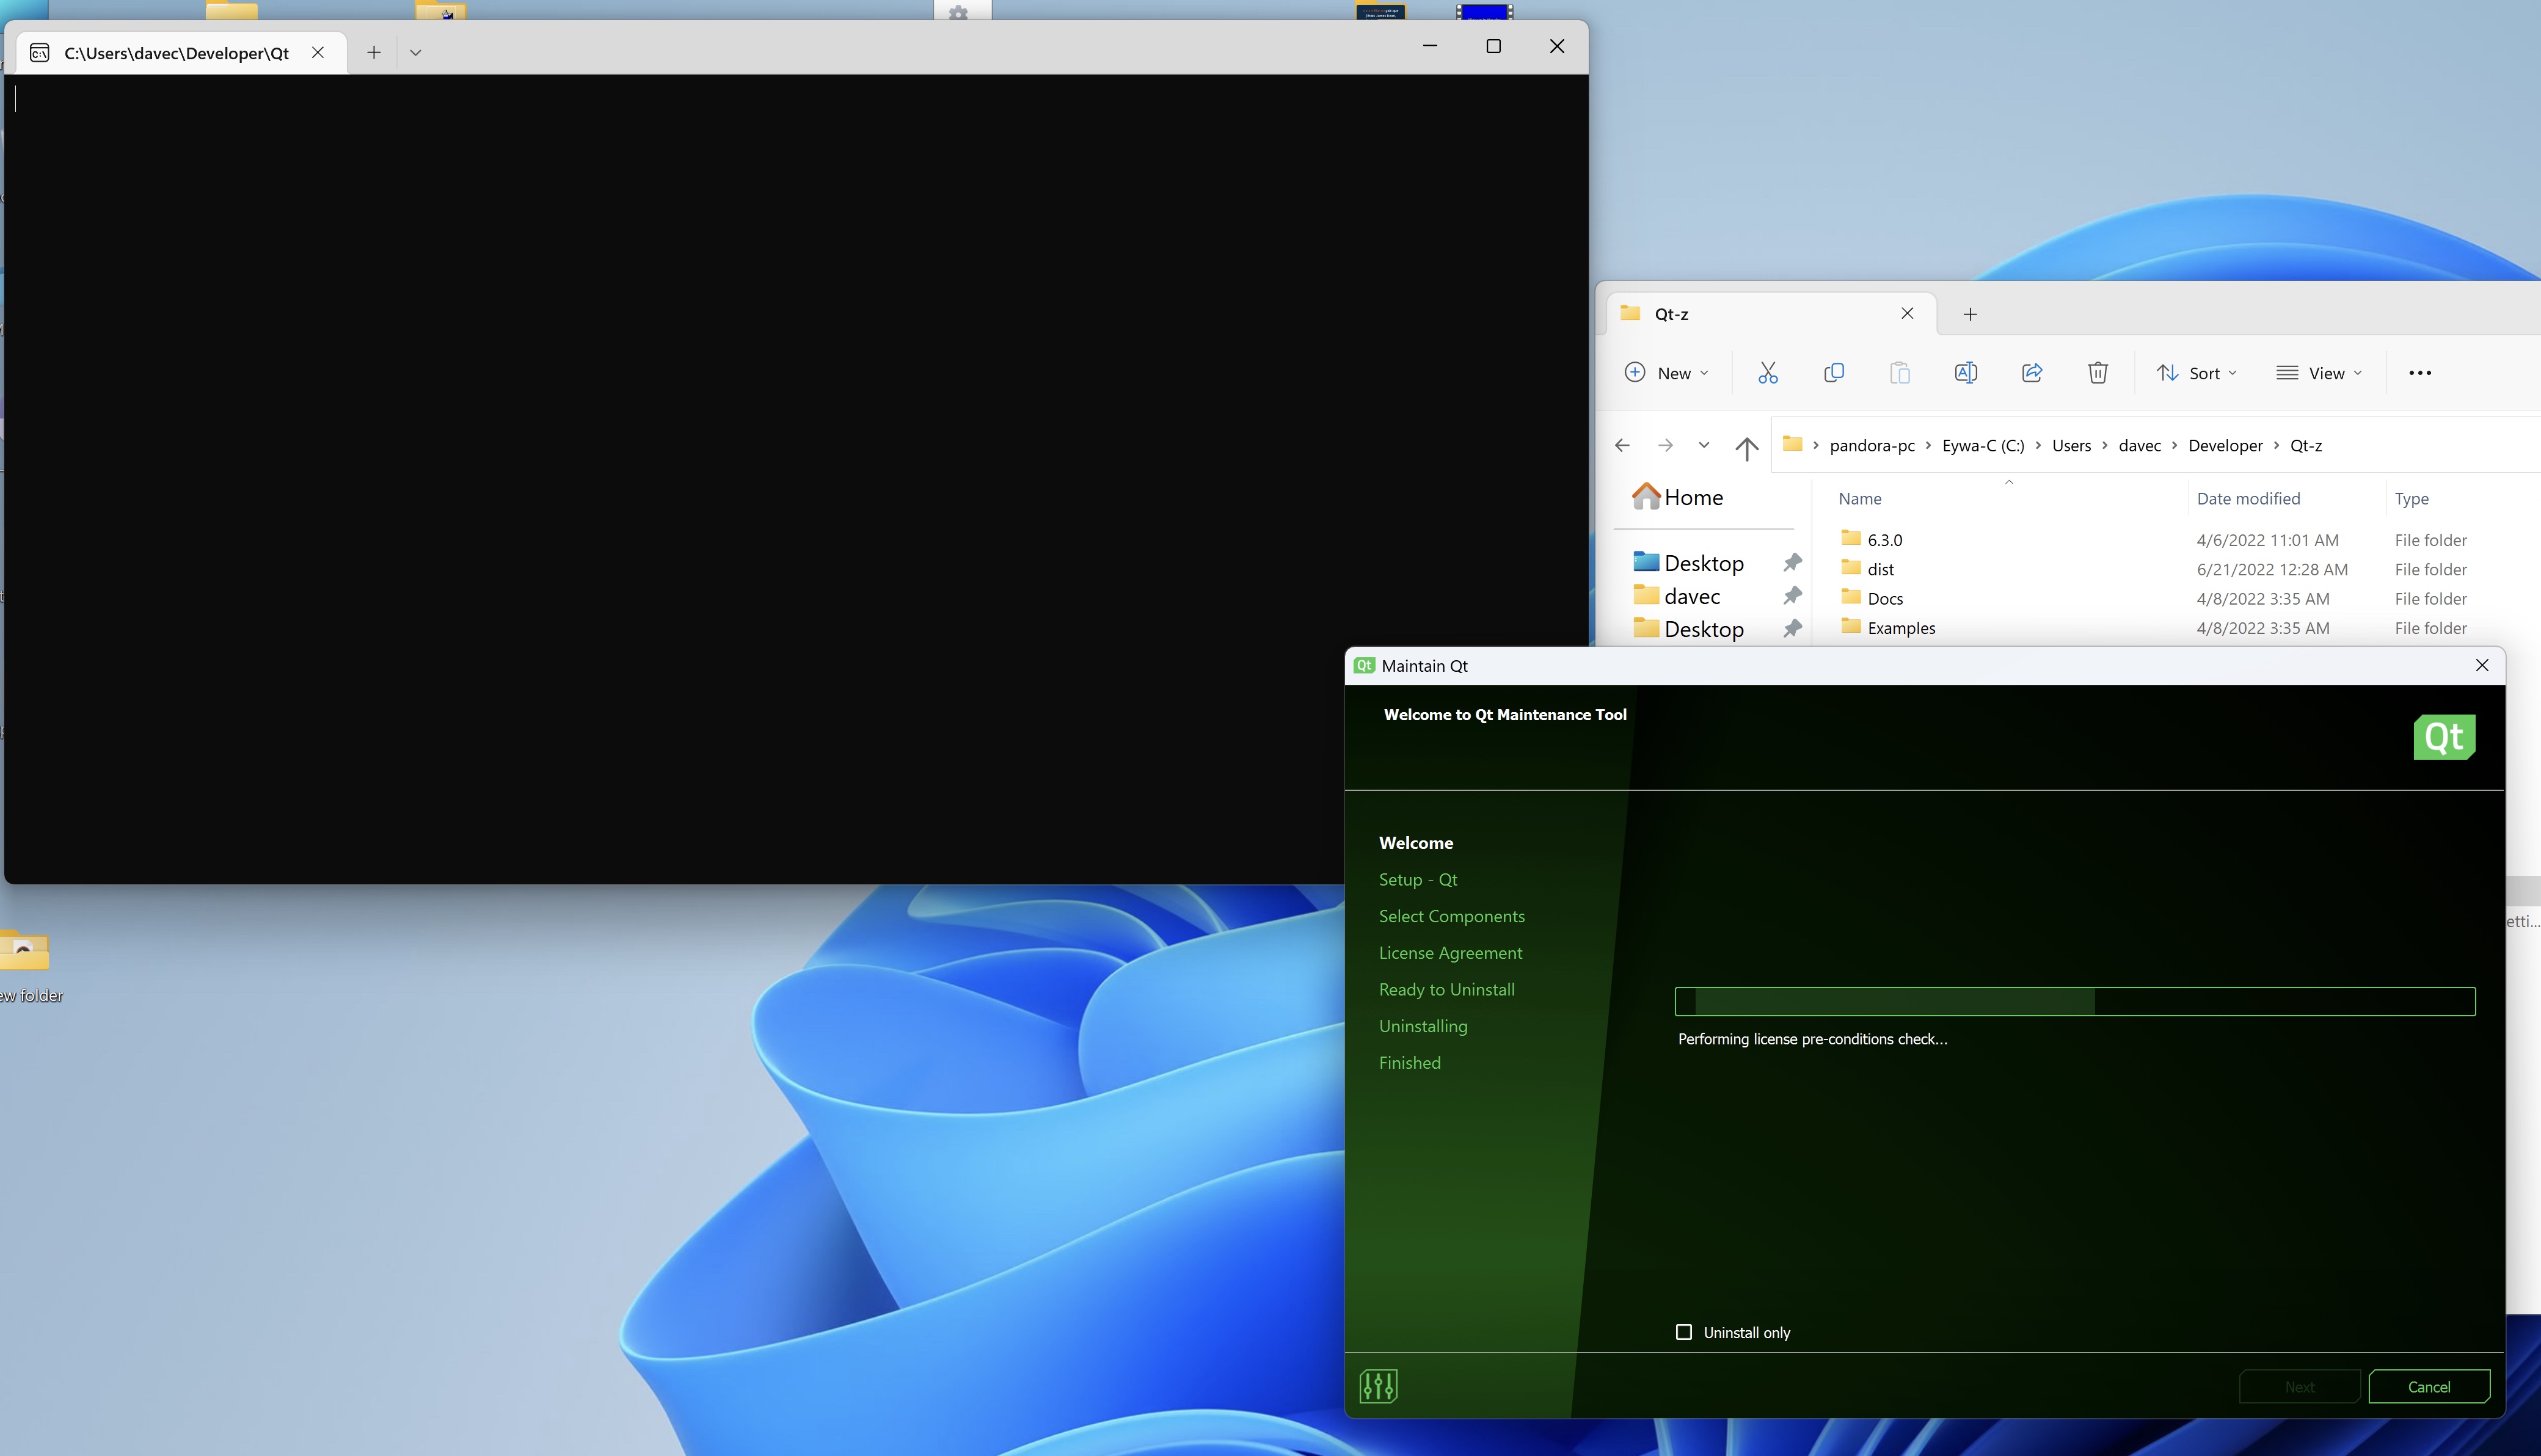Go up one folder with Up arrow
2541x1456 pixels.
(x=1746, y=447)
